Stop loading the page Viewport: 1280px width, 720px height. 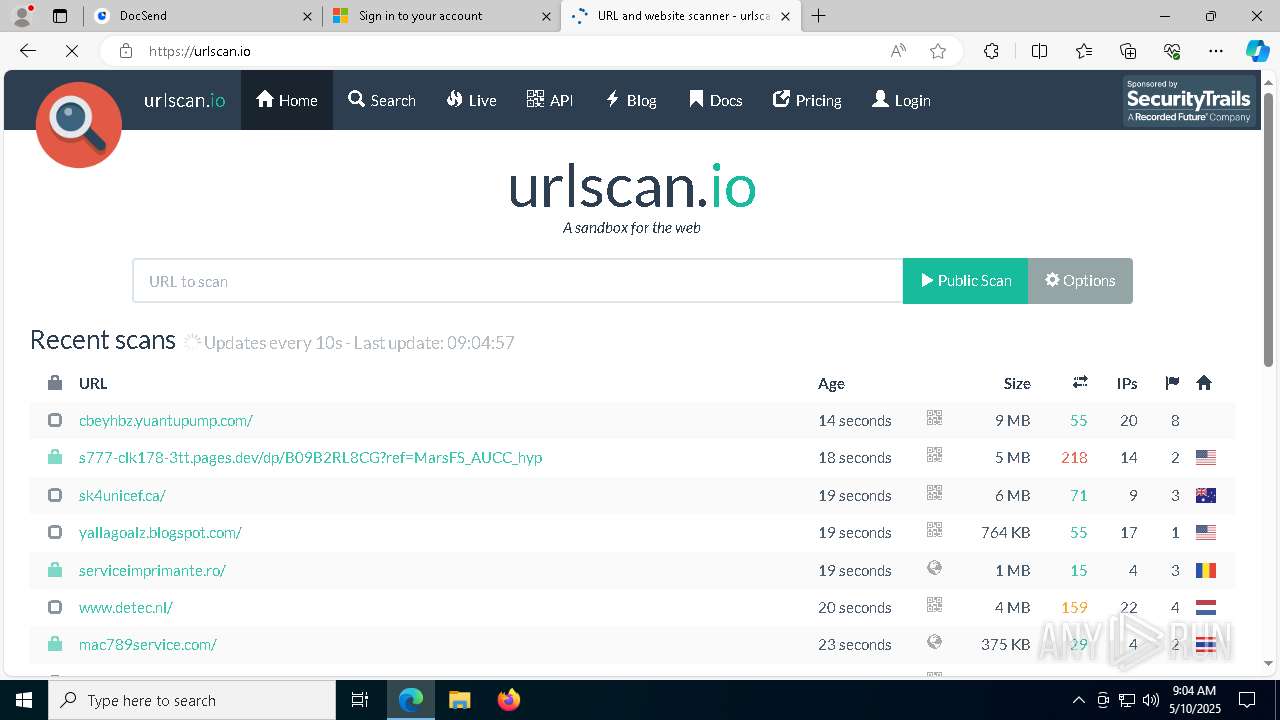pyautogui.click(x=72, y=51)
